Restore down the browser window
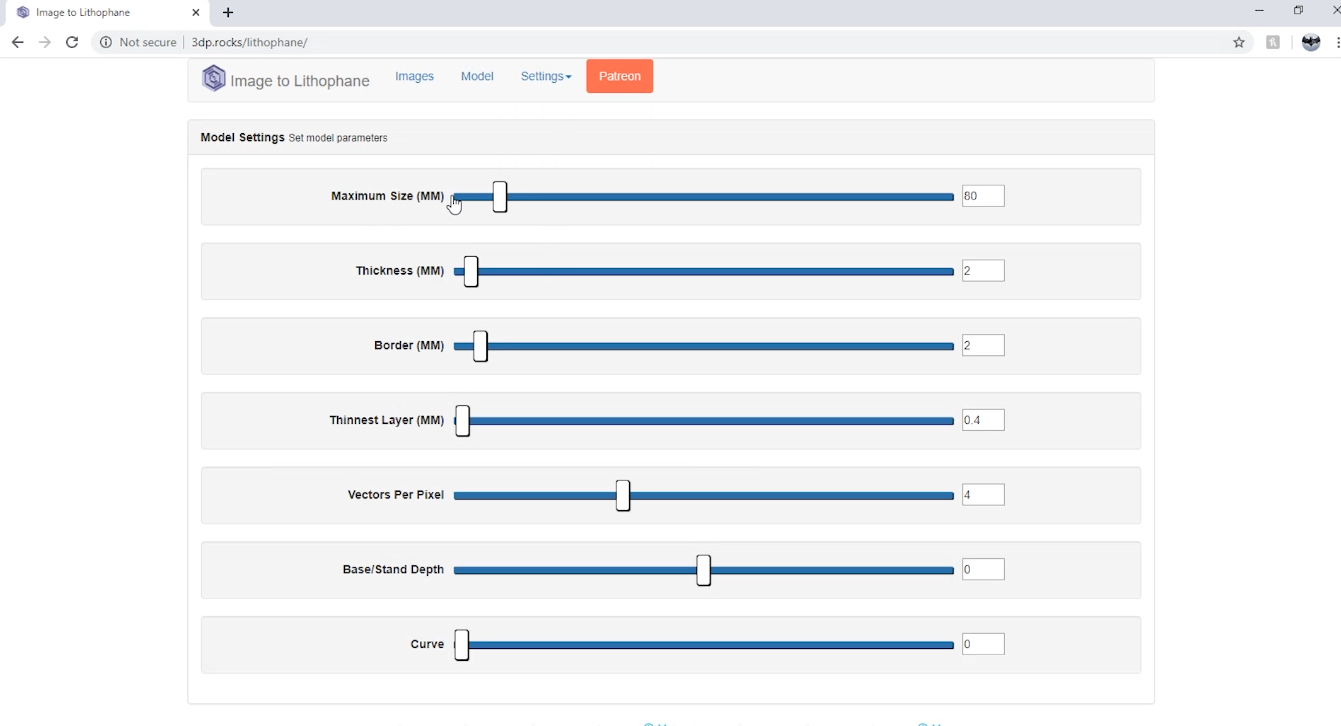Screen dimensions: 1341x726 [1298, 10]
